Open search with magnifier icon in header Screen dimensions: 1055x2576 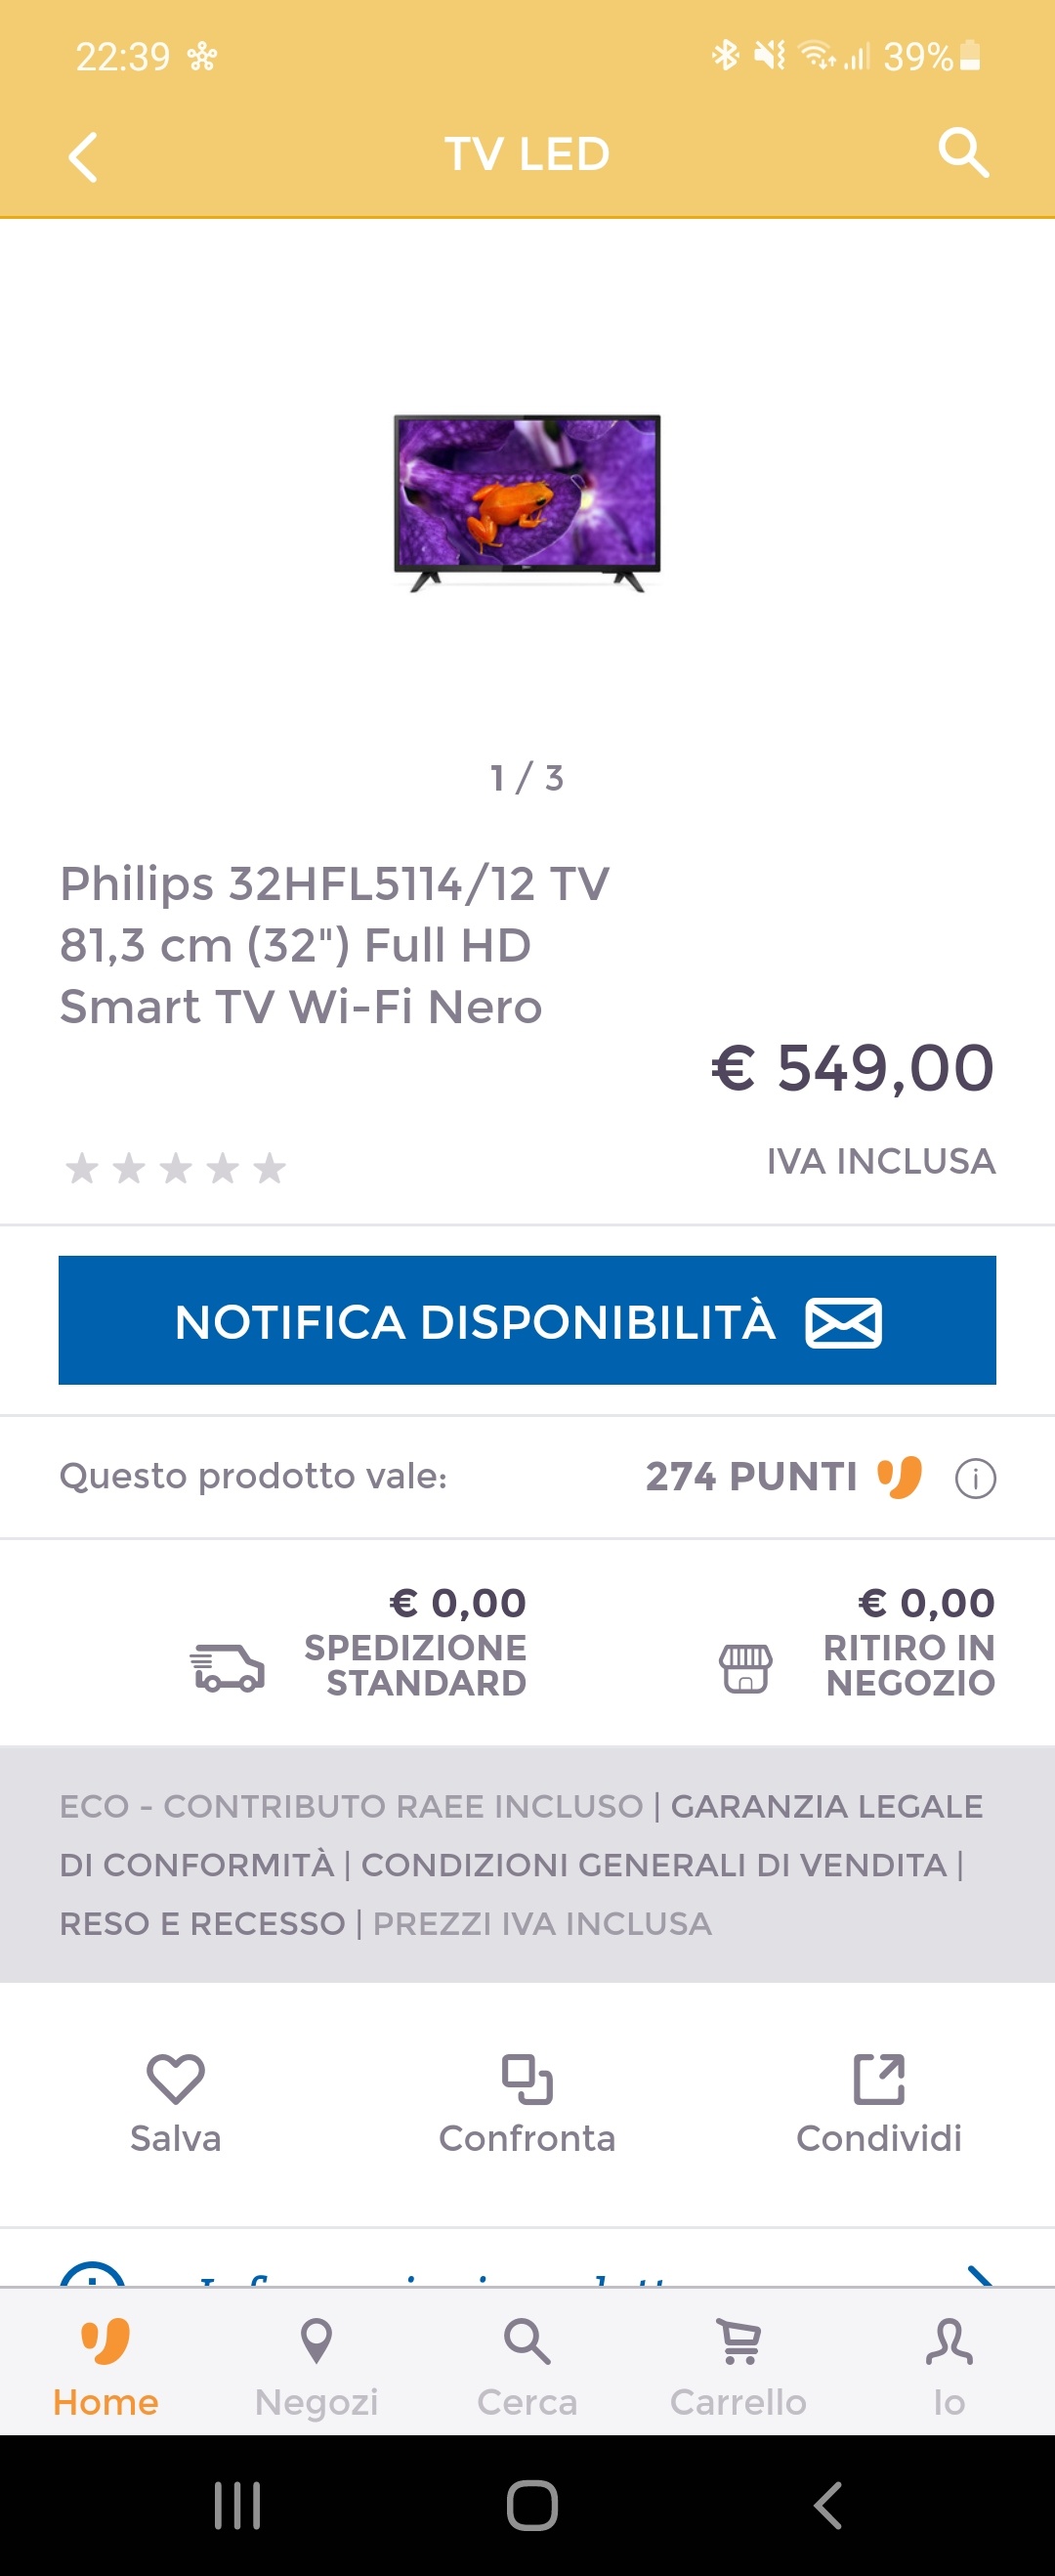tap(963, 153)
